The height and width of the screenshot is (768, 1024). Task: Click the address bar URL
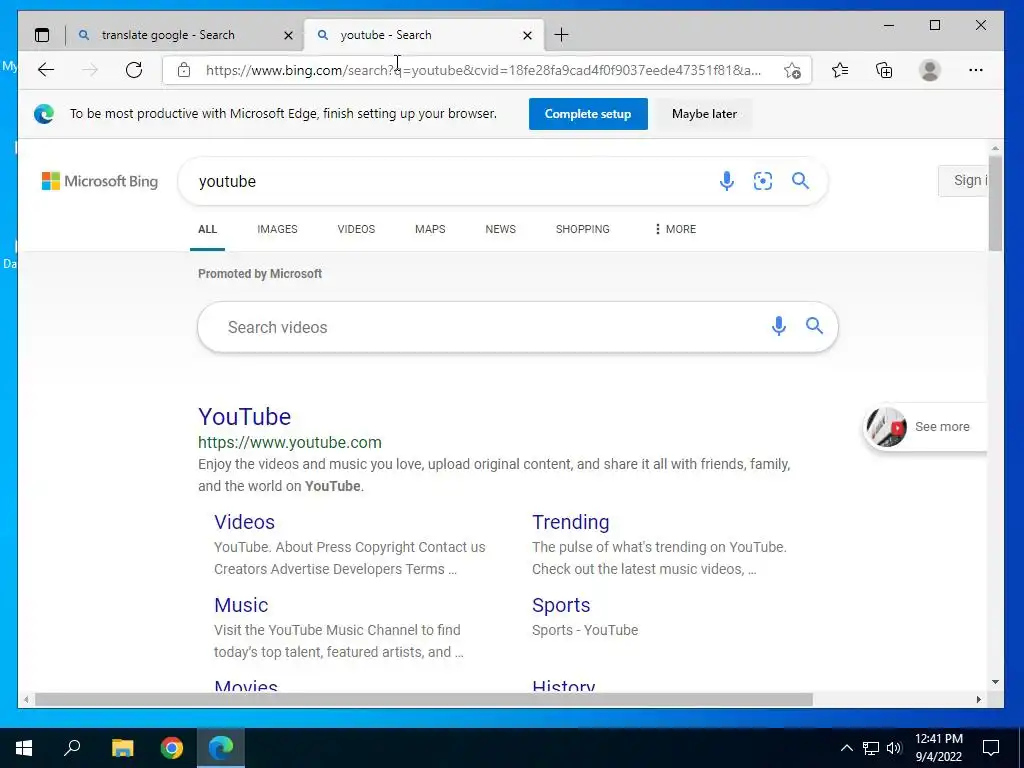point(483,70)
